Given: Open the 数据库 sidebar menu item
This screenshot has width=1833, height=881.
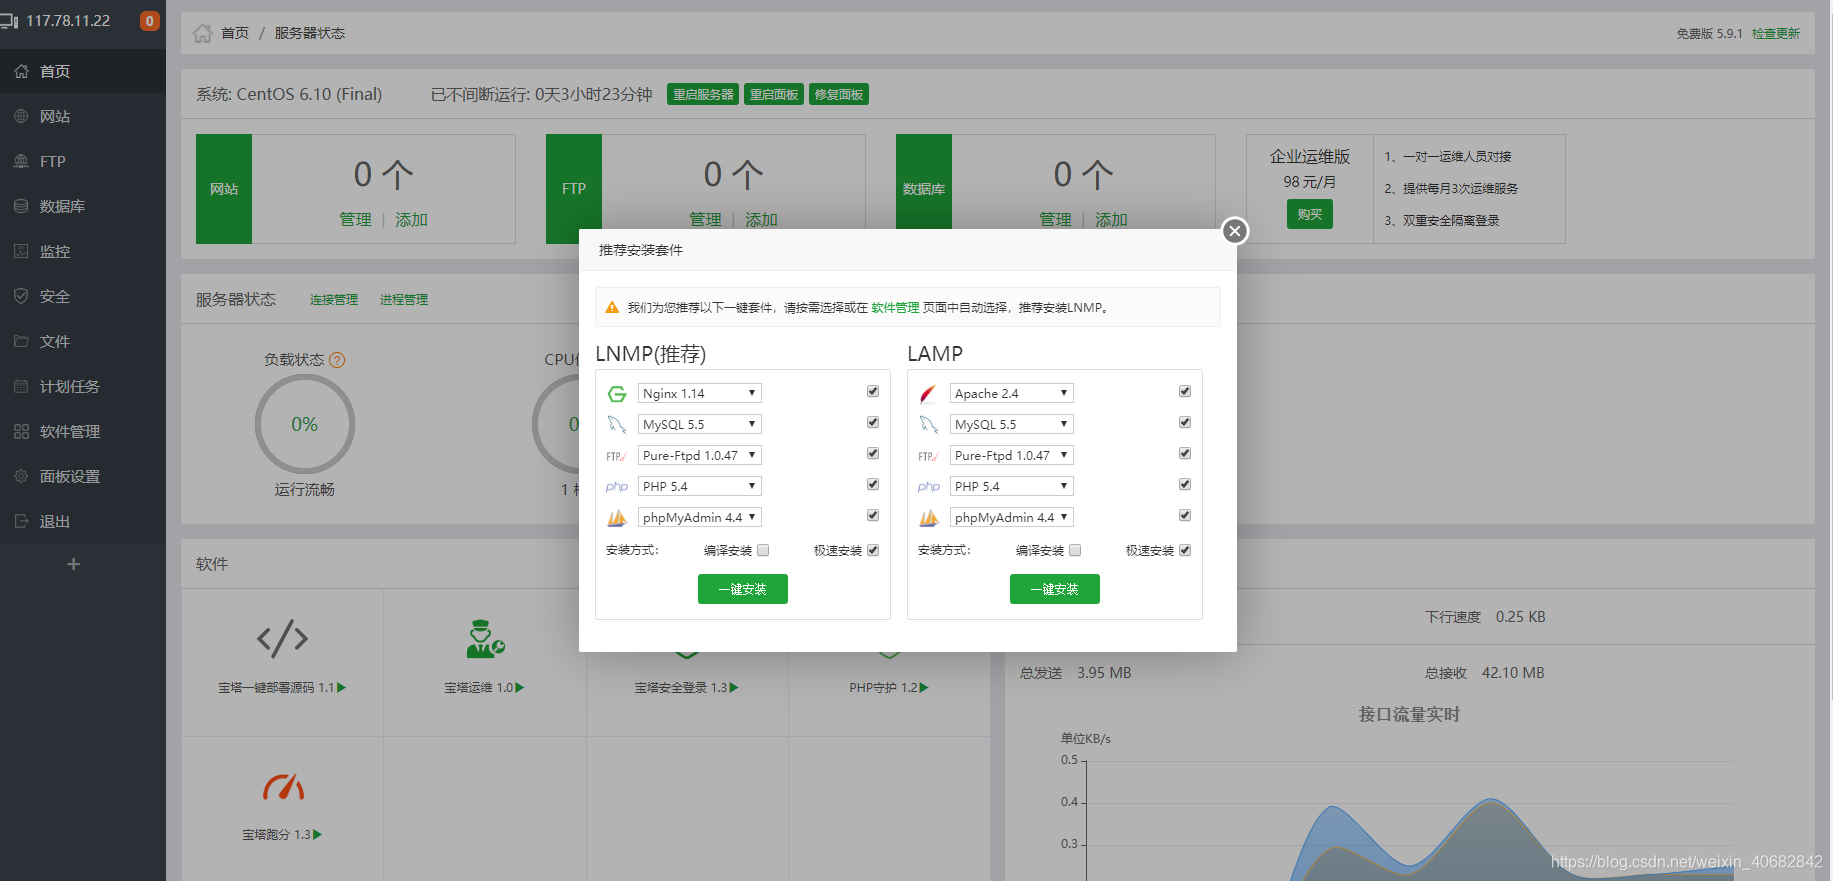Looking at the screenshot, I should (83, 206).
